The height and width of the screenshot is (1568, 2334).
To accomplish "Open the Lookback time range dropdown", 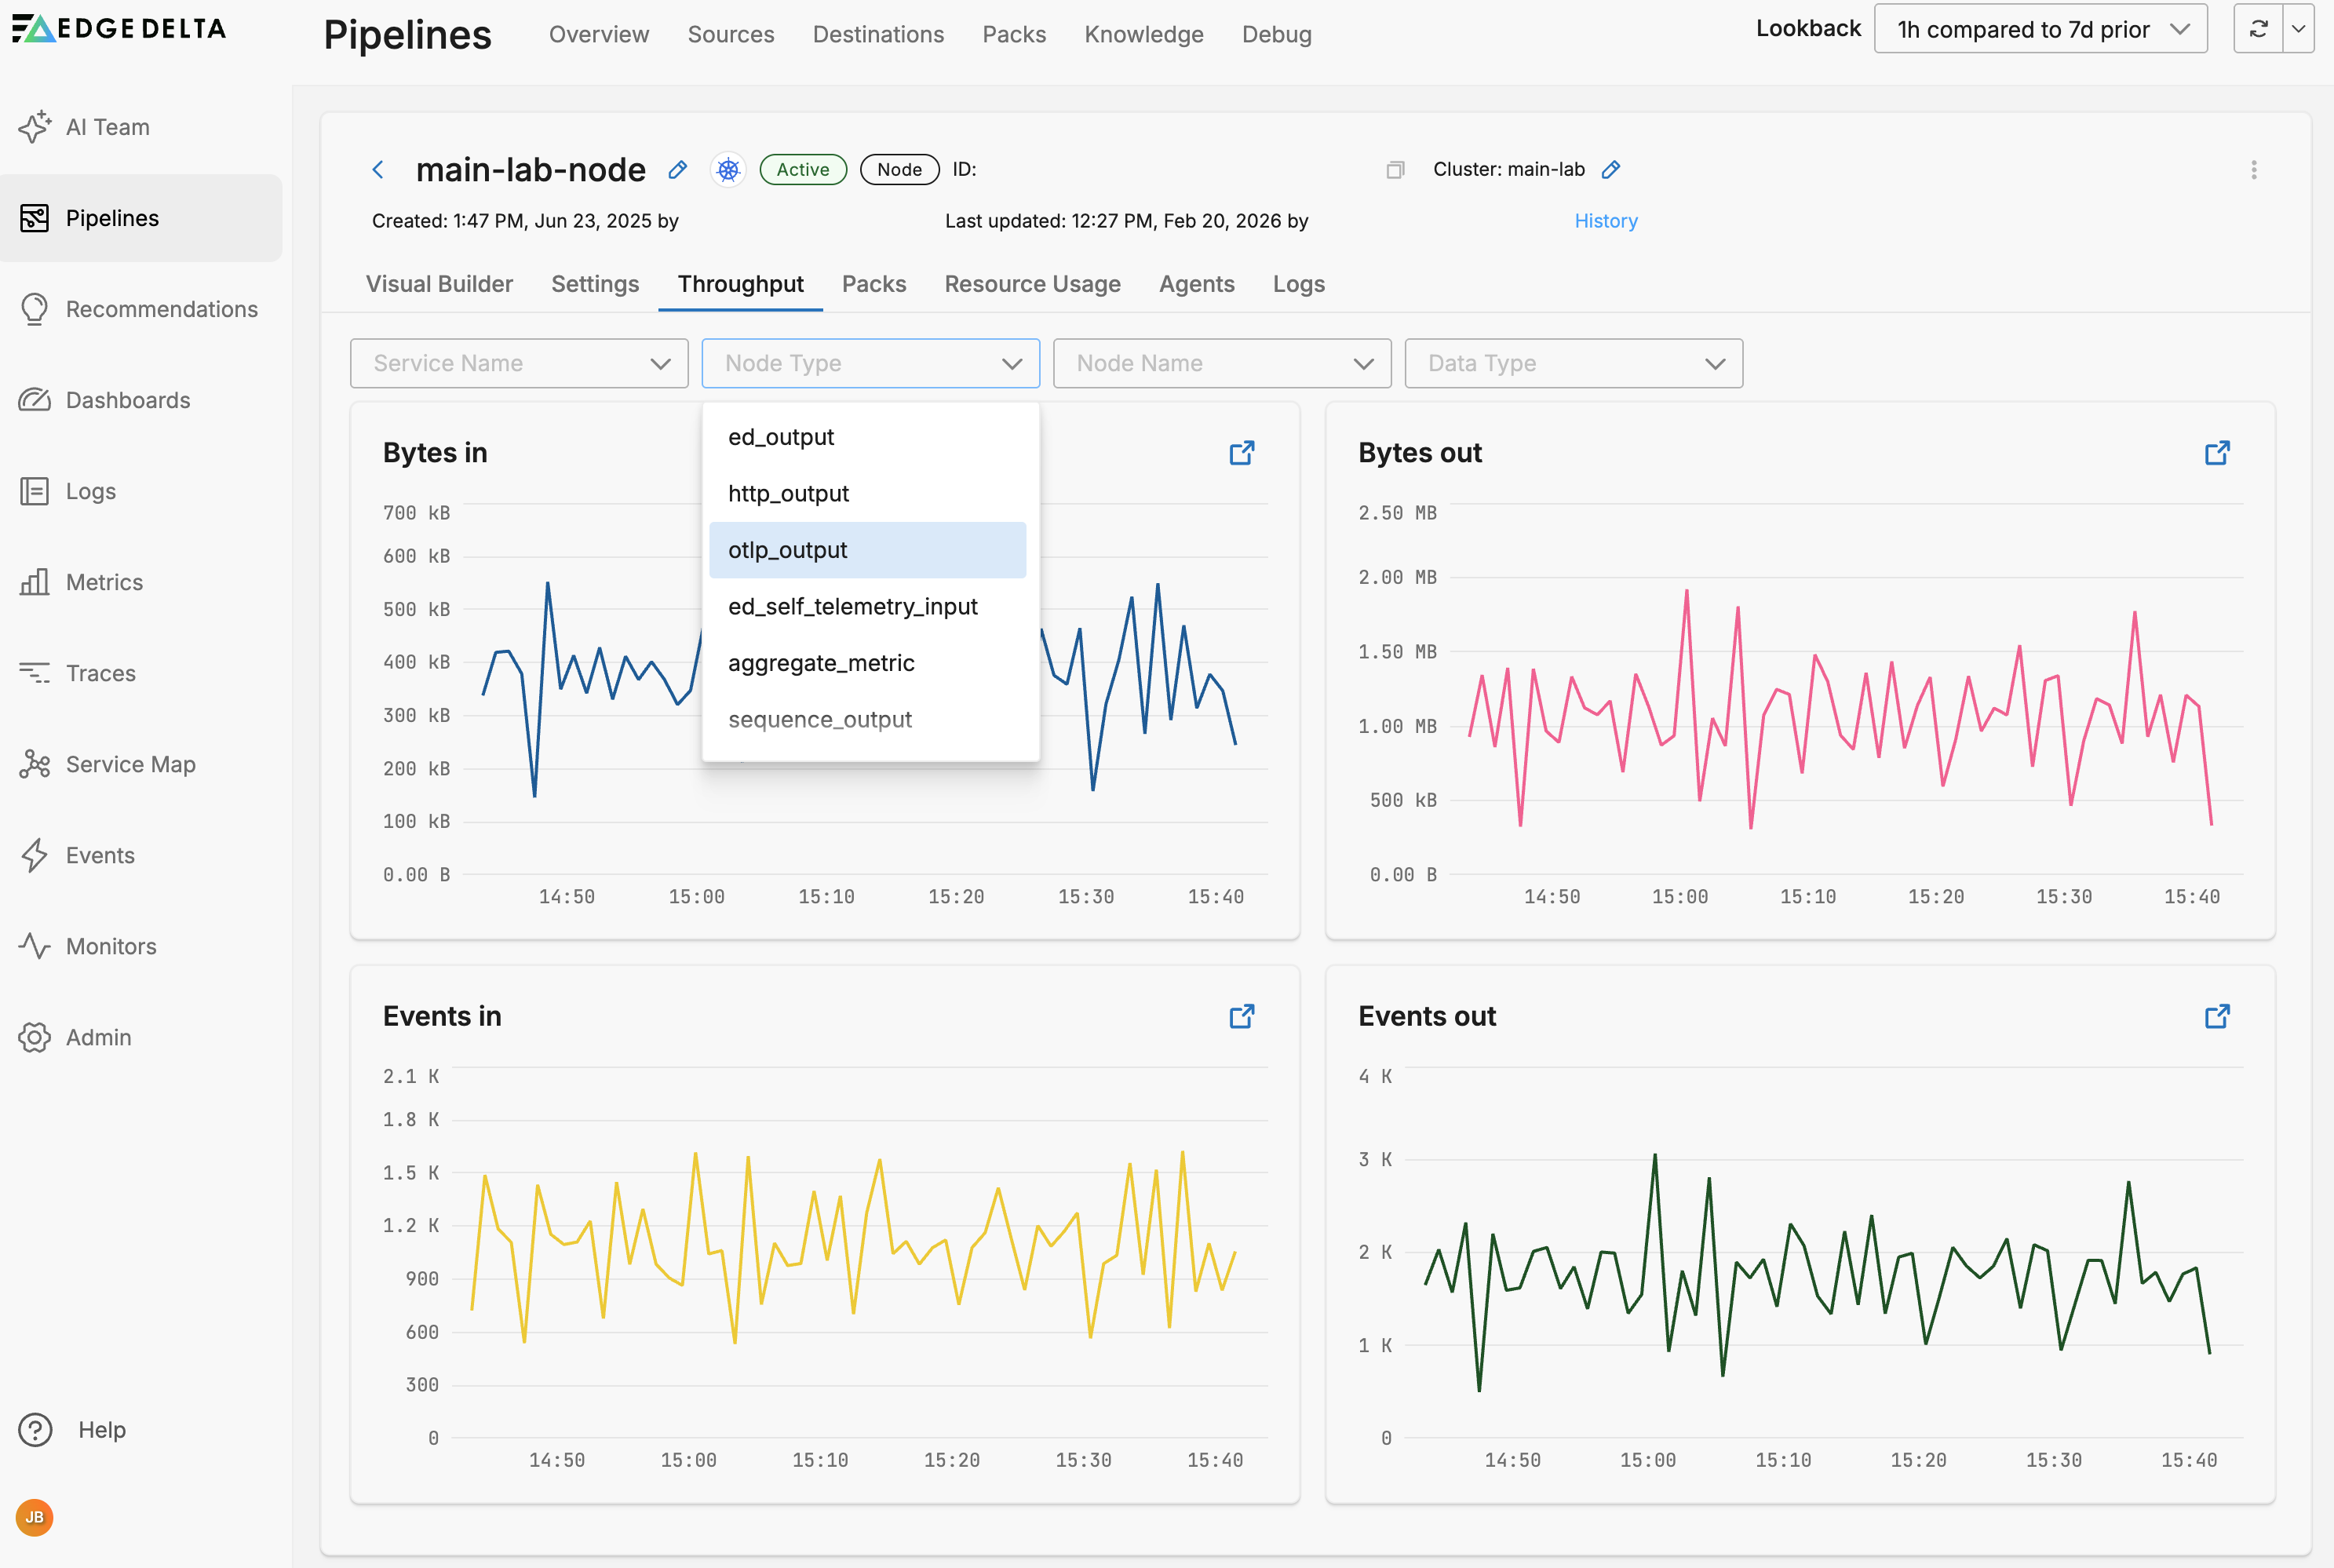I will [x=2040, y=29].
